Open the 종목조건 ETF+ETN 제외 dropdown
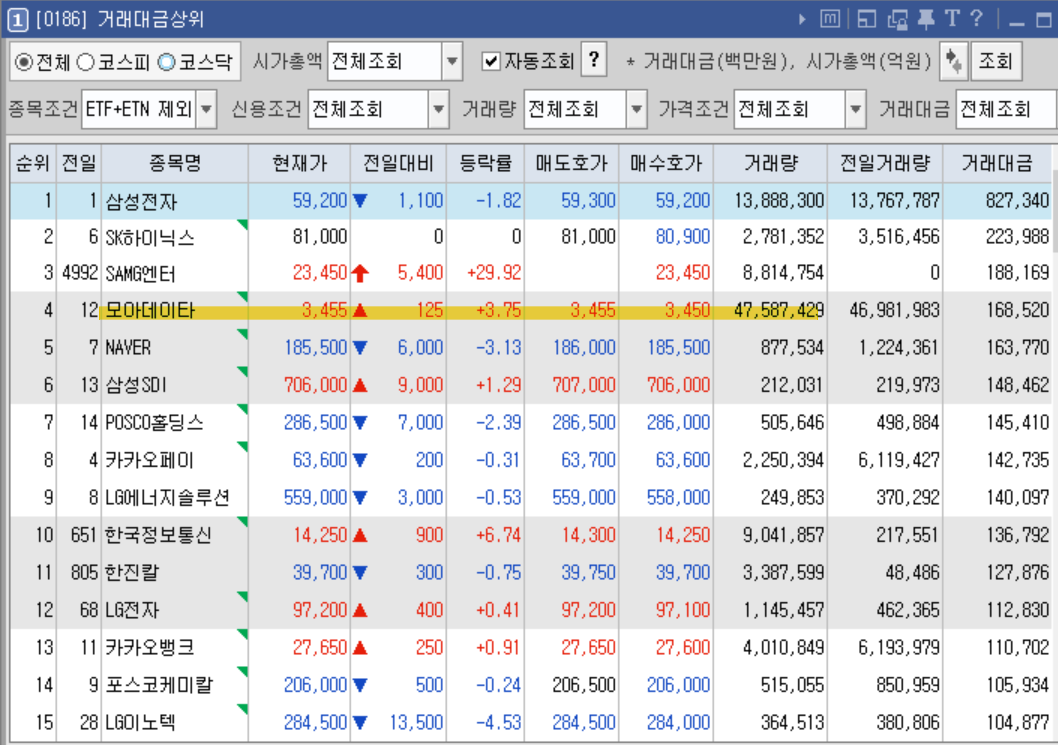 (206, 109)
